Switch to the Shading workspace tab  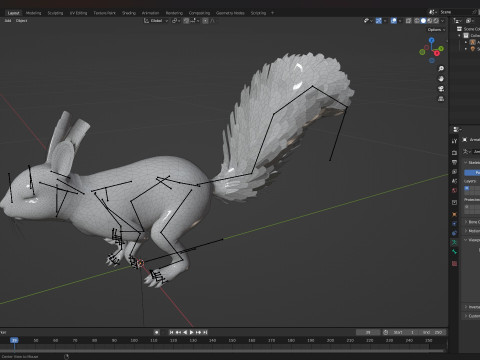tap(129, 13)
